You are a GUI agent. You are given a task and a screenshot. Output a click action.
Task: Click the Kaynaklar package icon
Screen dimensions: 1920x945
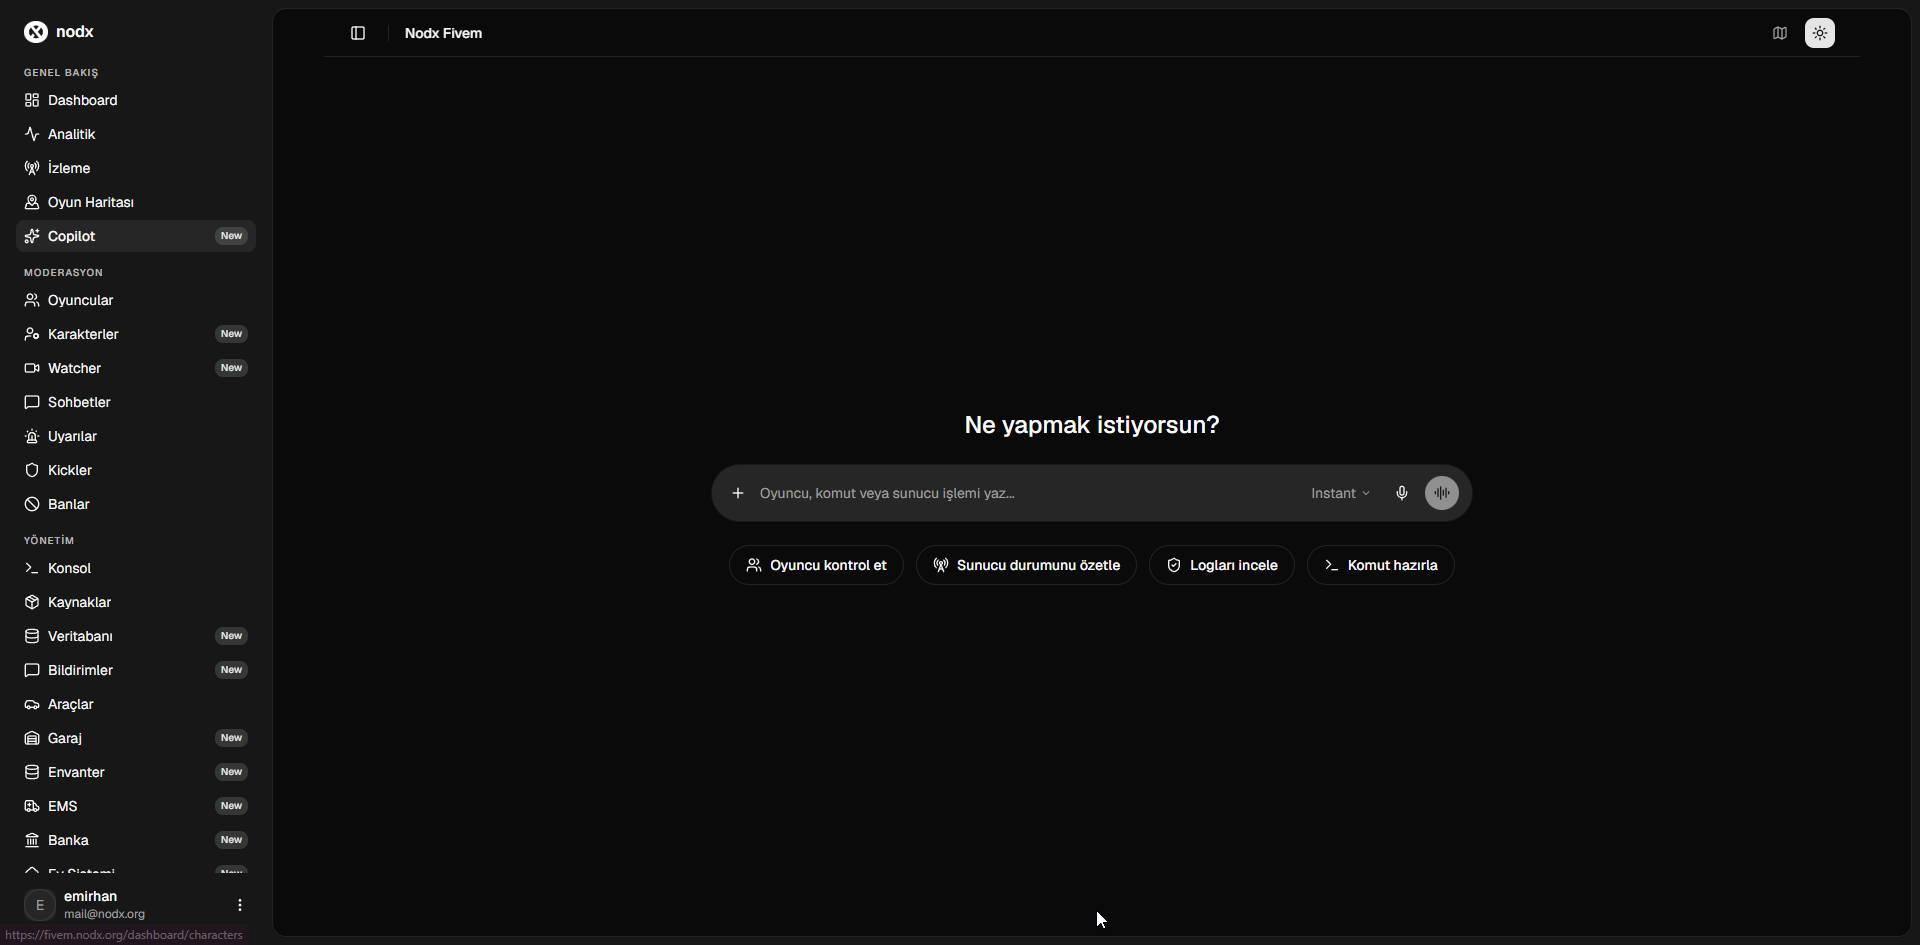click(x=32, y=602)
